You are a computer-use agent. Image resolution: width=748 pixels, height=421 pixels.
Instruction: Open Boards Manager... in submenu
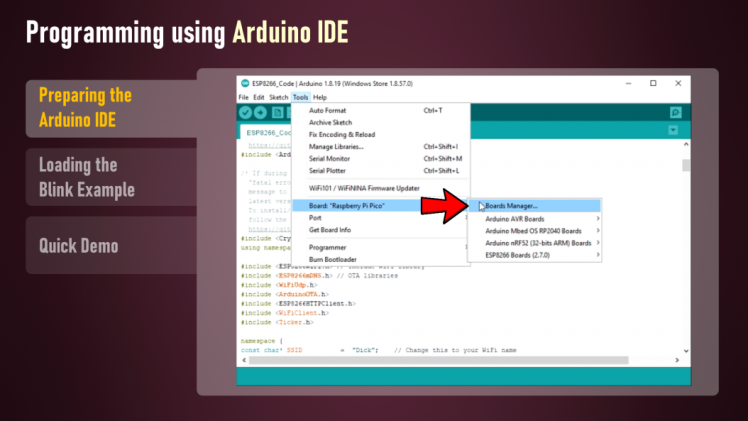point(534,206)
